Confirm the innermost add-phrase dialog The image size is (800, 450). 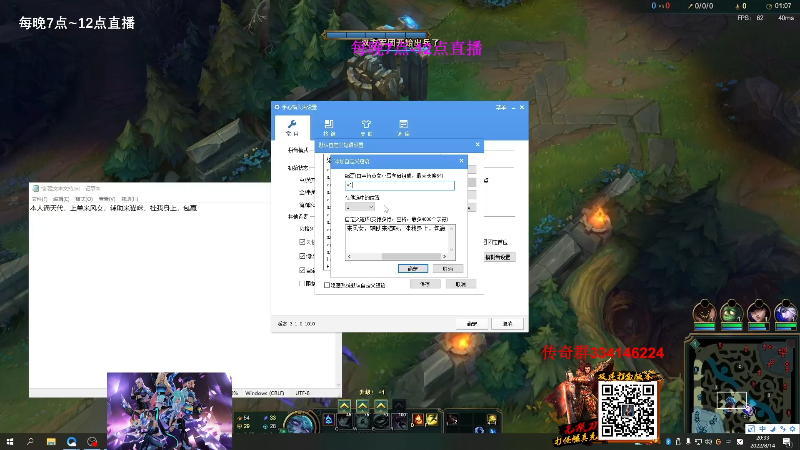coord(413,268)
